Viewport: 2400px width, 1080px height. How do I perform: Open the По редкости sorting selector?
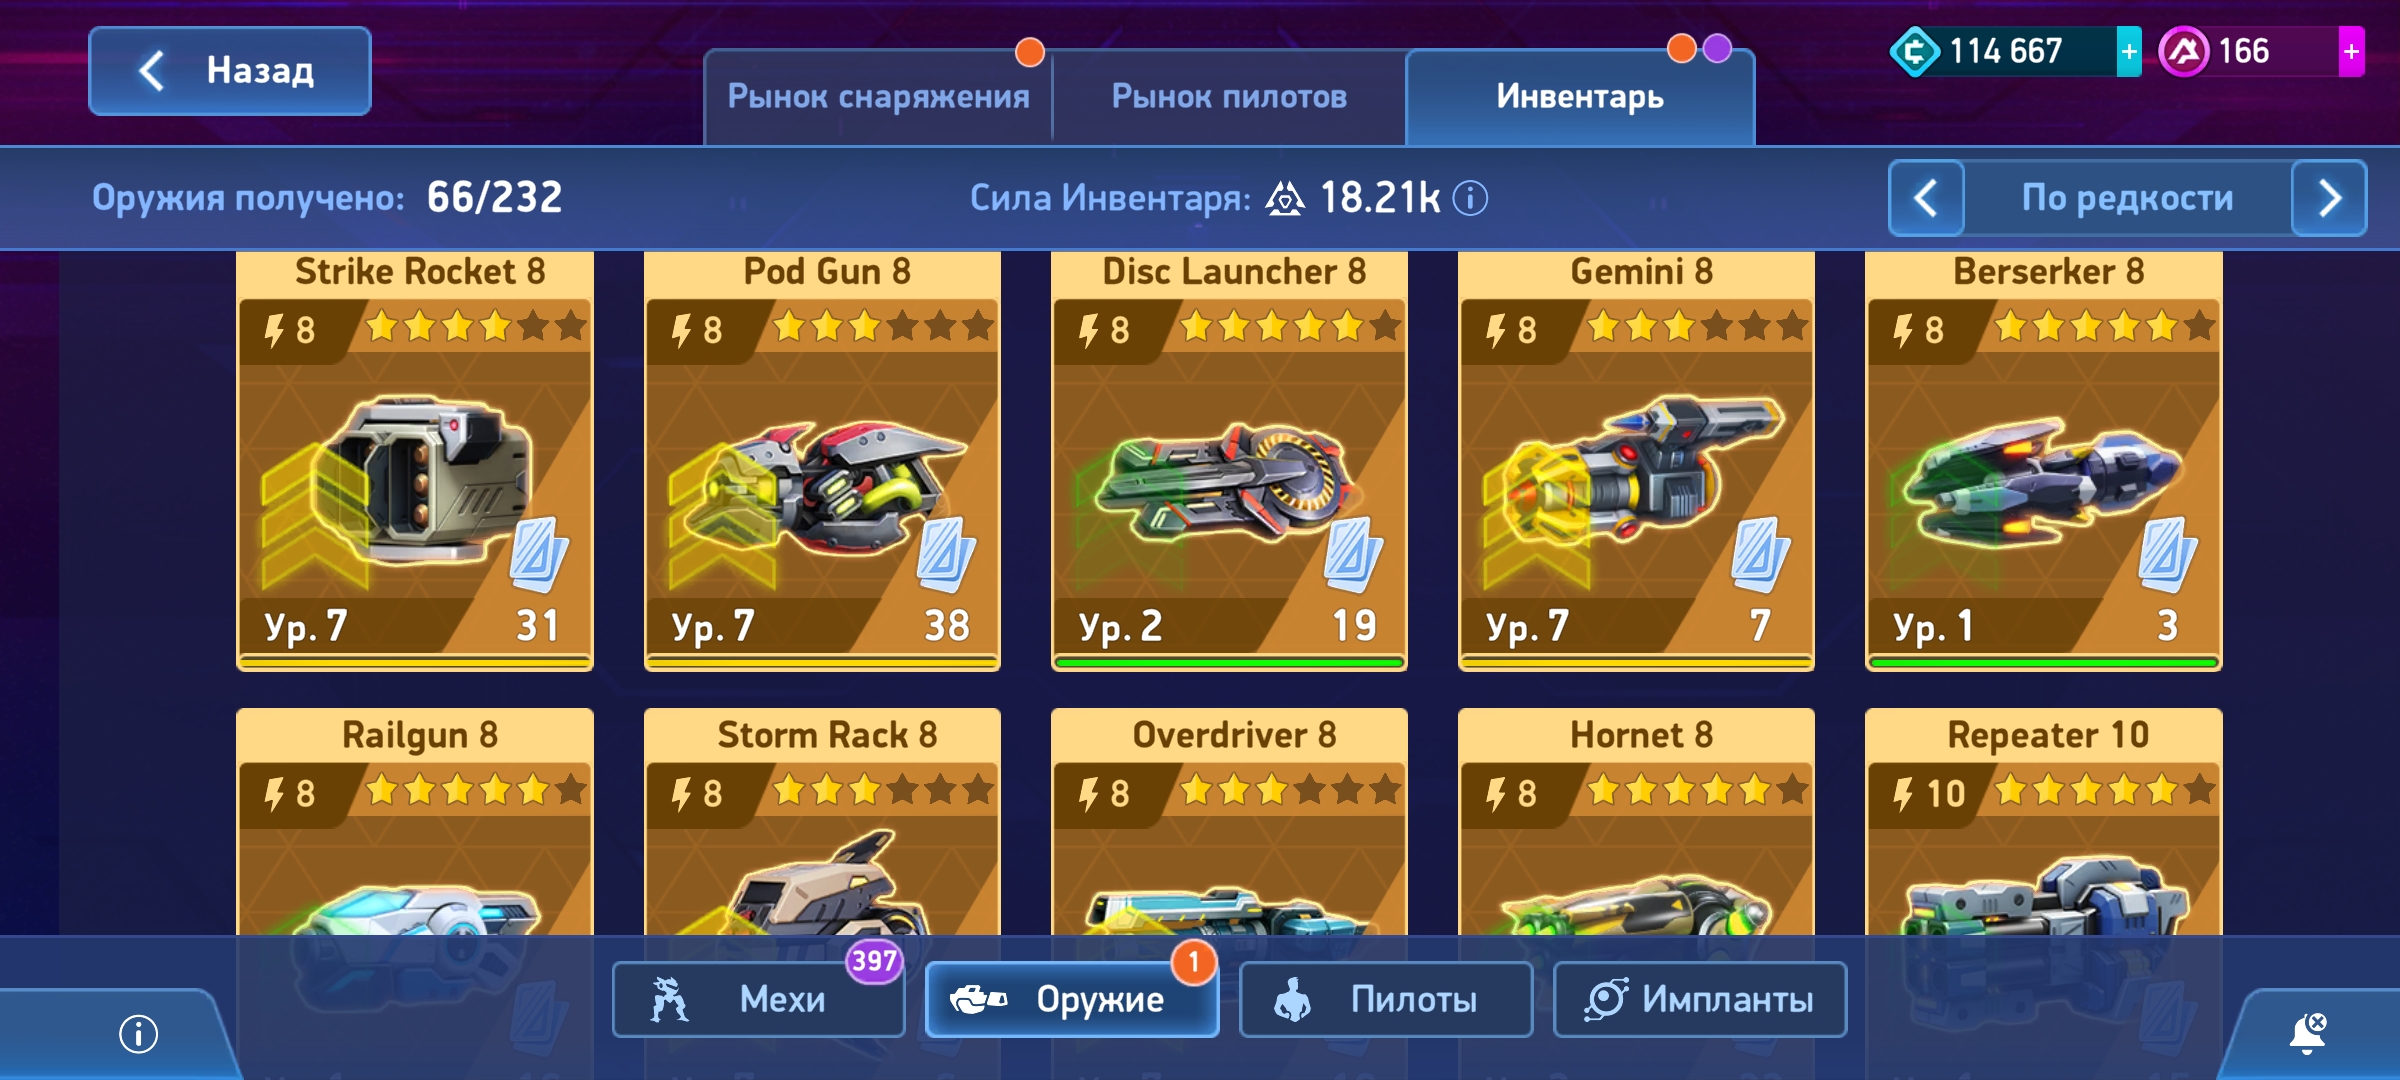coord(2127,198)
